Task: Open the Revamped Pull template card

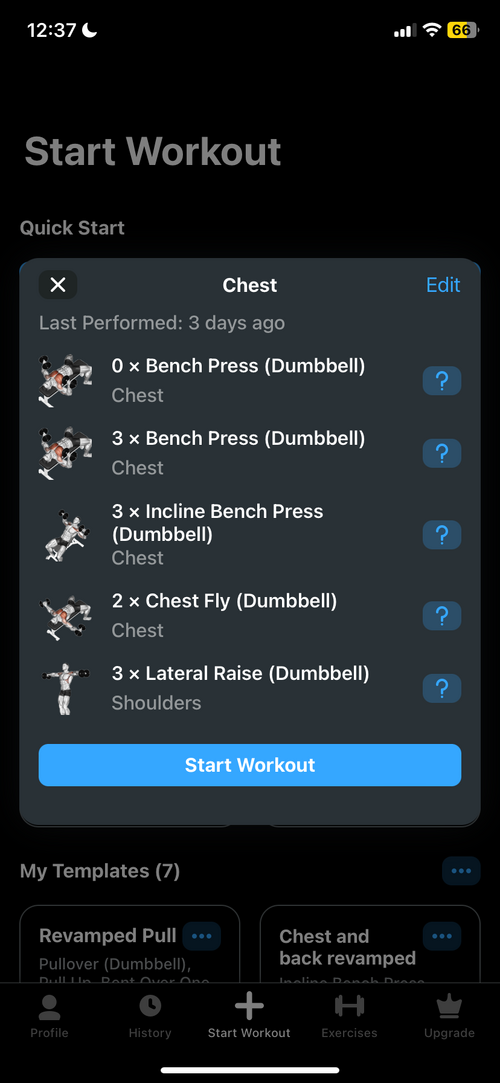Action: coord(130,944)
